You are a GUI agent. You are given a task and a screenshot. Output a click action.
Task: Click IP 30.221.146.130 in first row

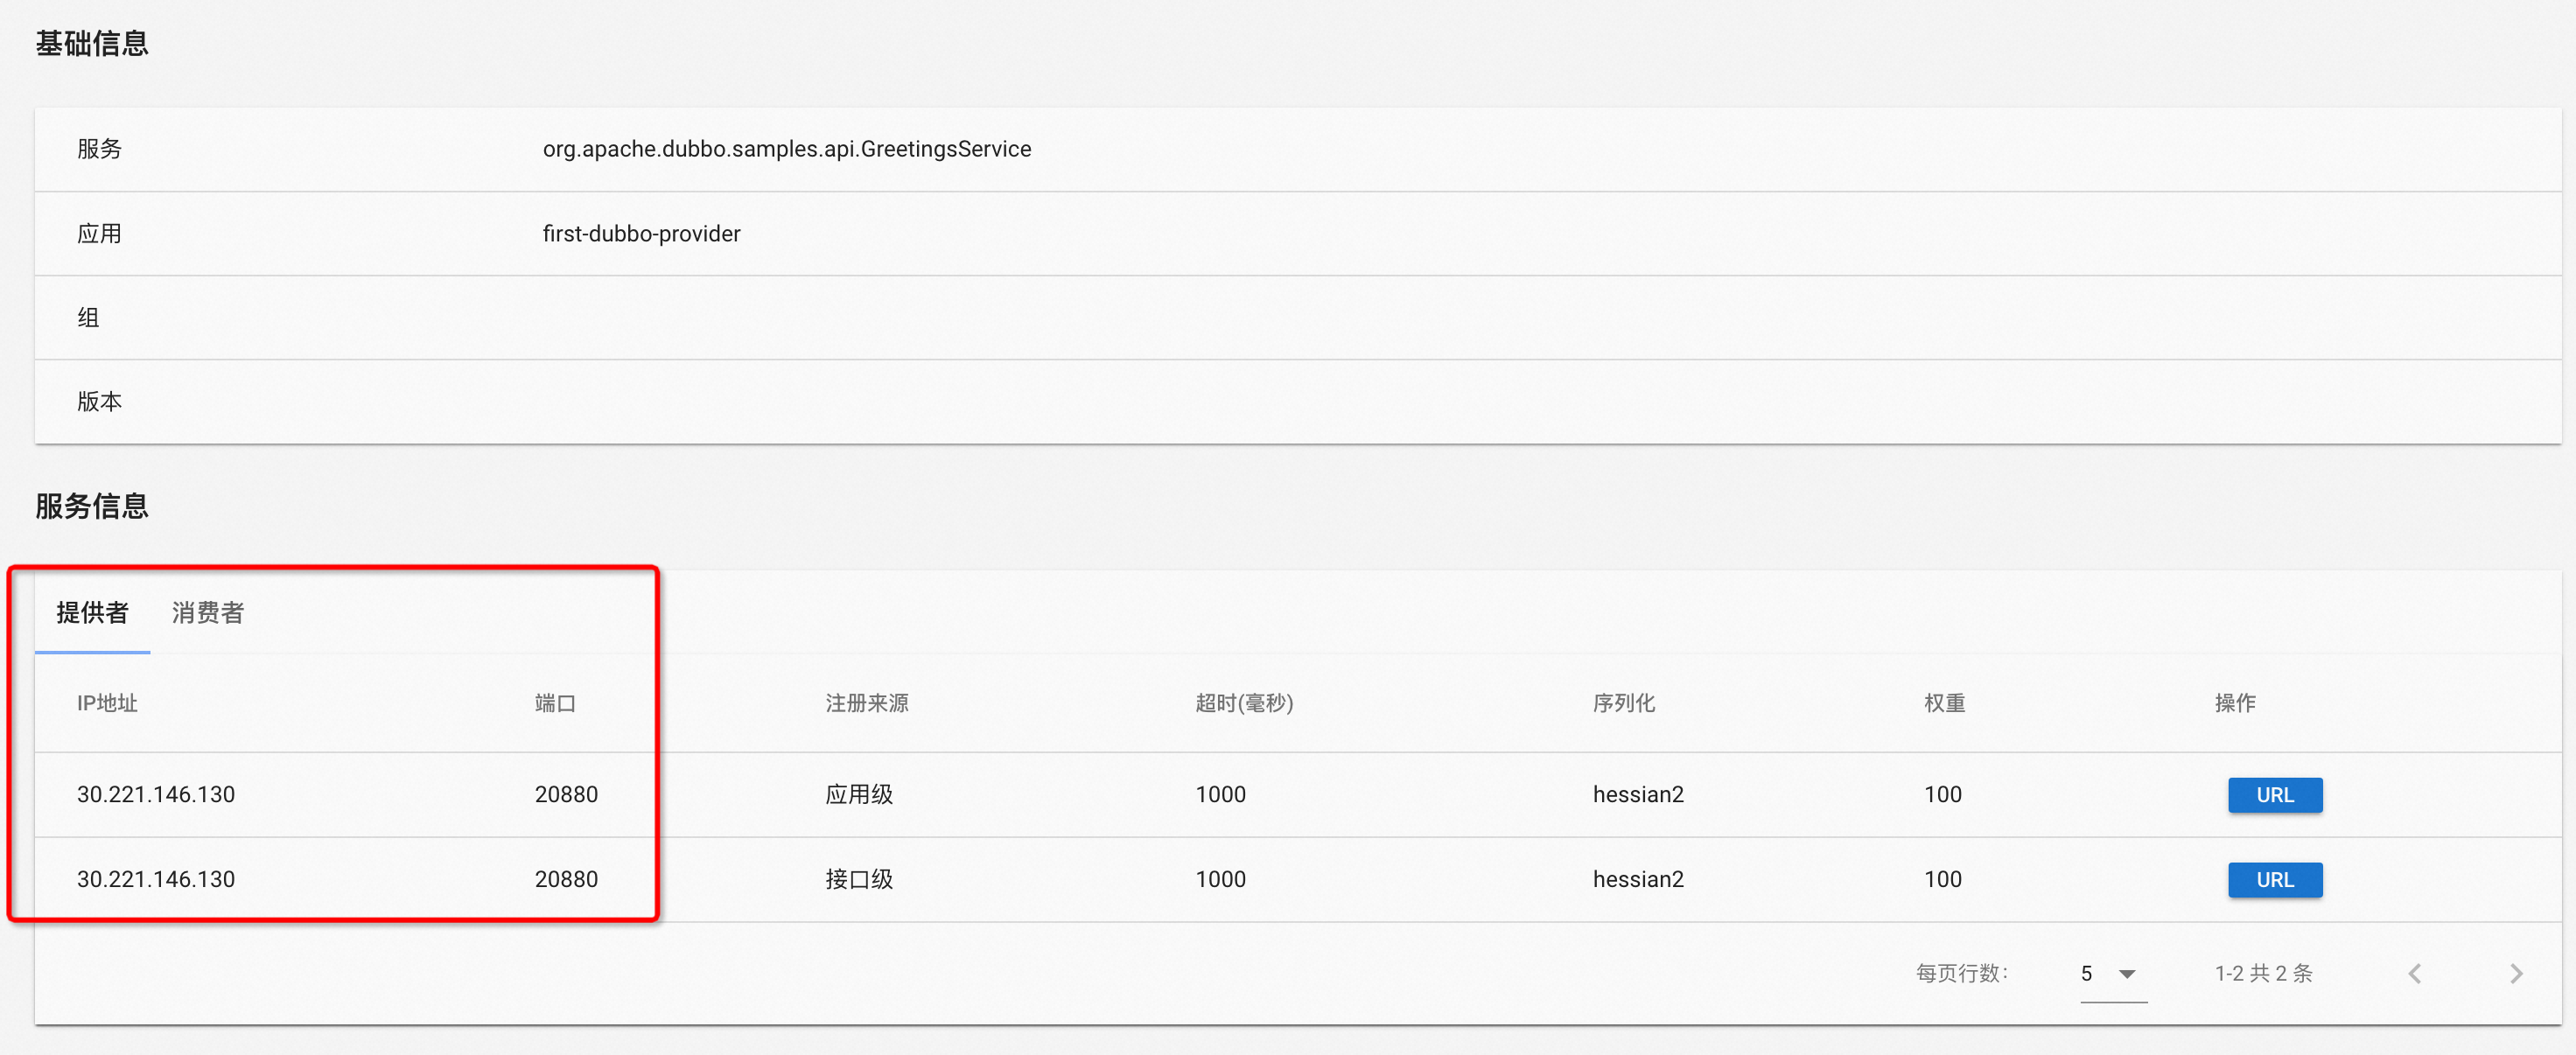click(156, 794)
